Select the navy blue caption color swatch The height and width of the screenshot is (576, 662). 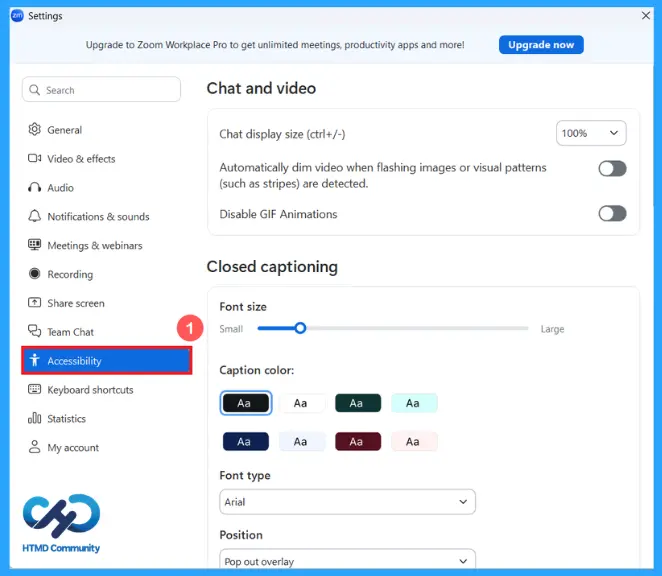coord(246,441)
